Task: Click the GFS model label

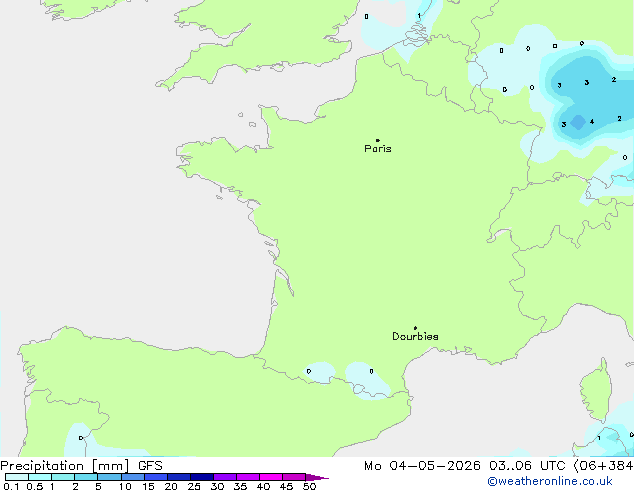Action: tap(150, 466)
